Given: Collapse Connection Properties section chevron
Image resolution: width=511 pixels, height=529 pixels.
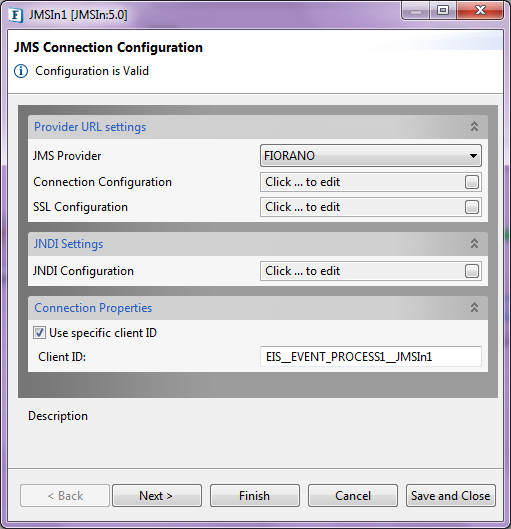Looking at the screenshot, I should [x=474, y=307].
